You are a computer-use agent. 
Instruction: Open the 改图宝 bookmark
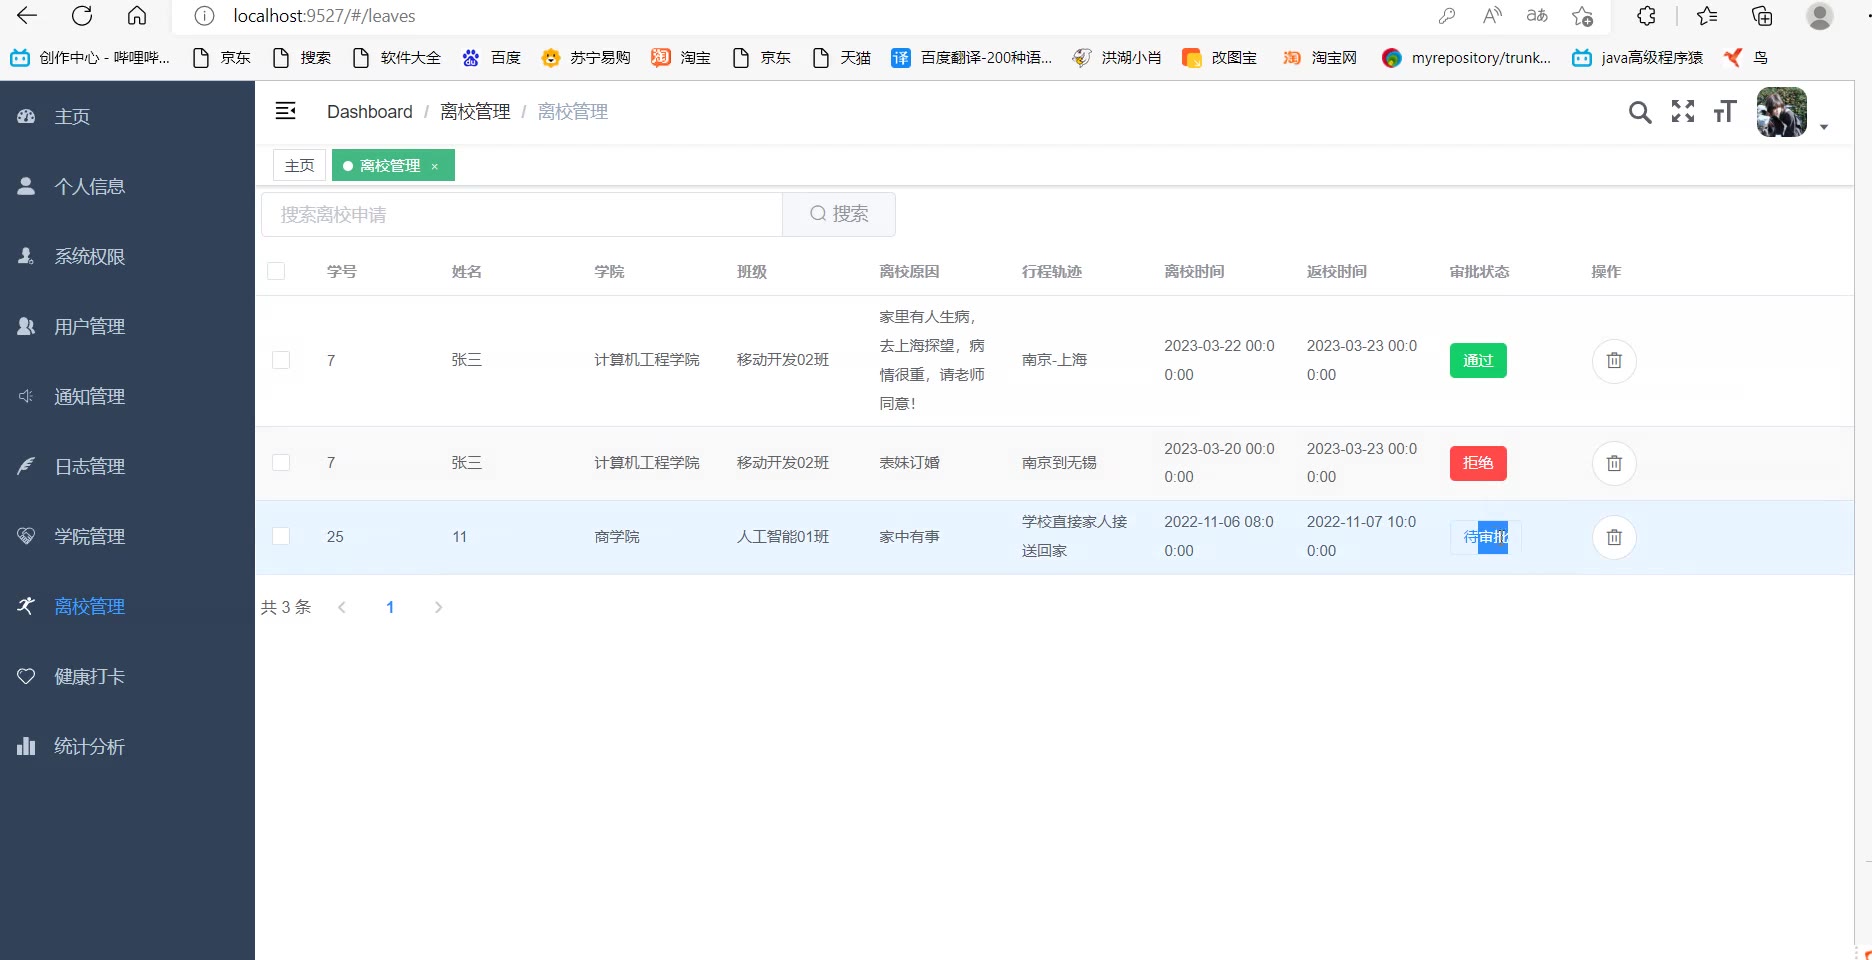pos(1220,58)
